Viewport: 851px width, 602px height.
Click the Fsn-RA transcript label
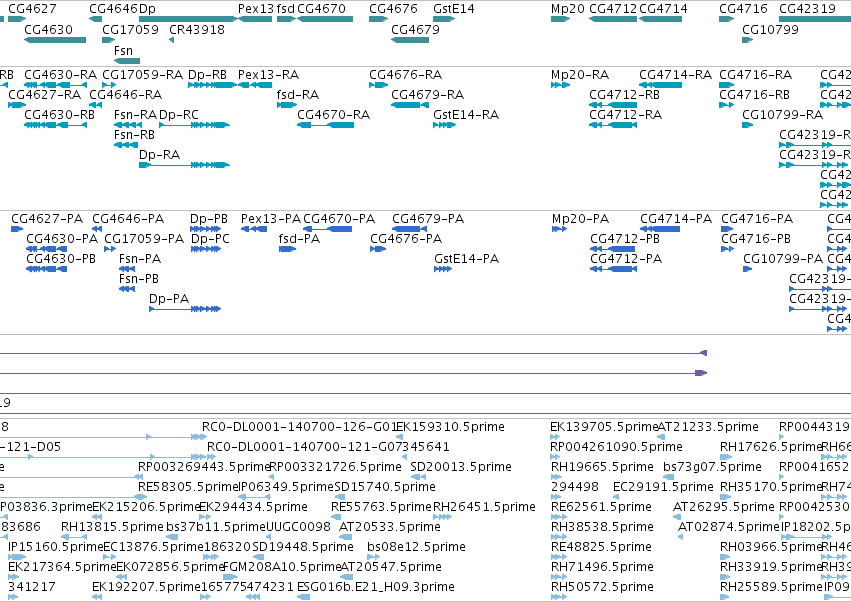point(135,115)
